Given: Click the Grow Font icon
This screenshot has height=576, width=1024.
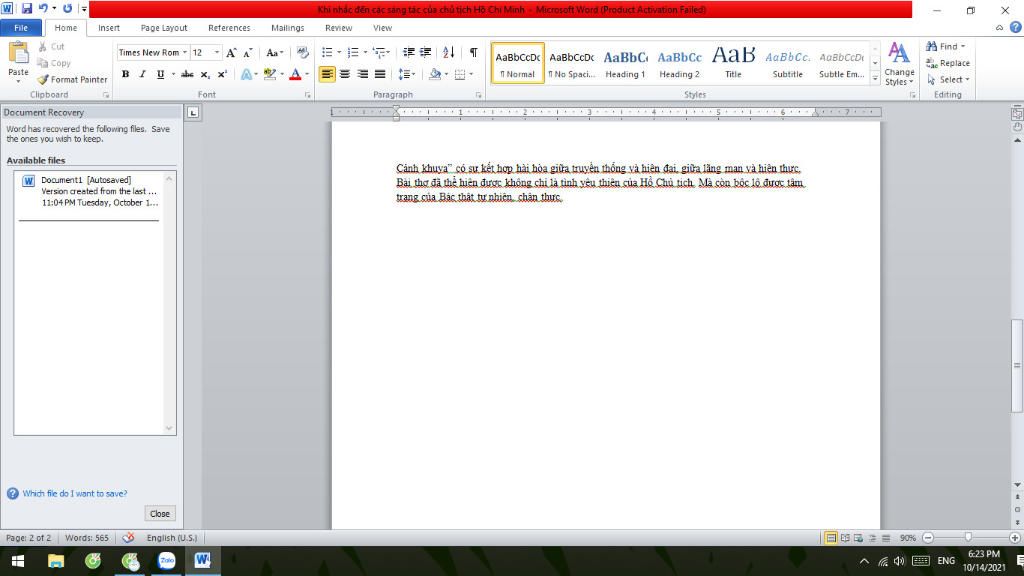Looking at the screenshot, I should (x=231, y=53).
